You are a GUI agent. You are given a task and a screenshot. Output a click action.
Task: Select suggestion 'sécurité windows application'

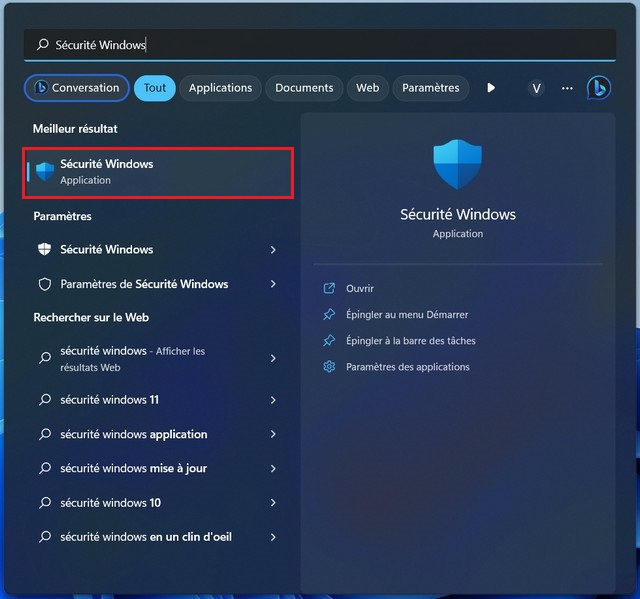[x=158, y=434]
